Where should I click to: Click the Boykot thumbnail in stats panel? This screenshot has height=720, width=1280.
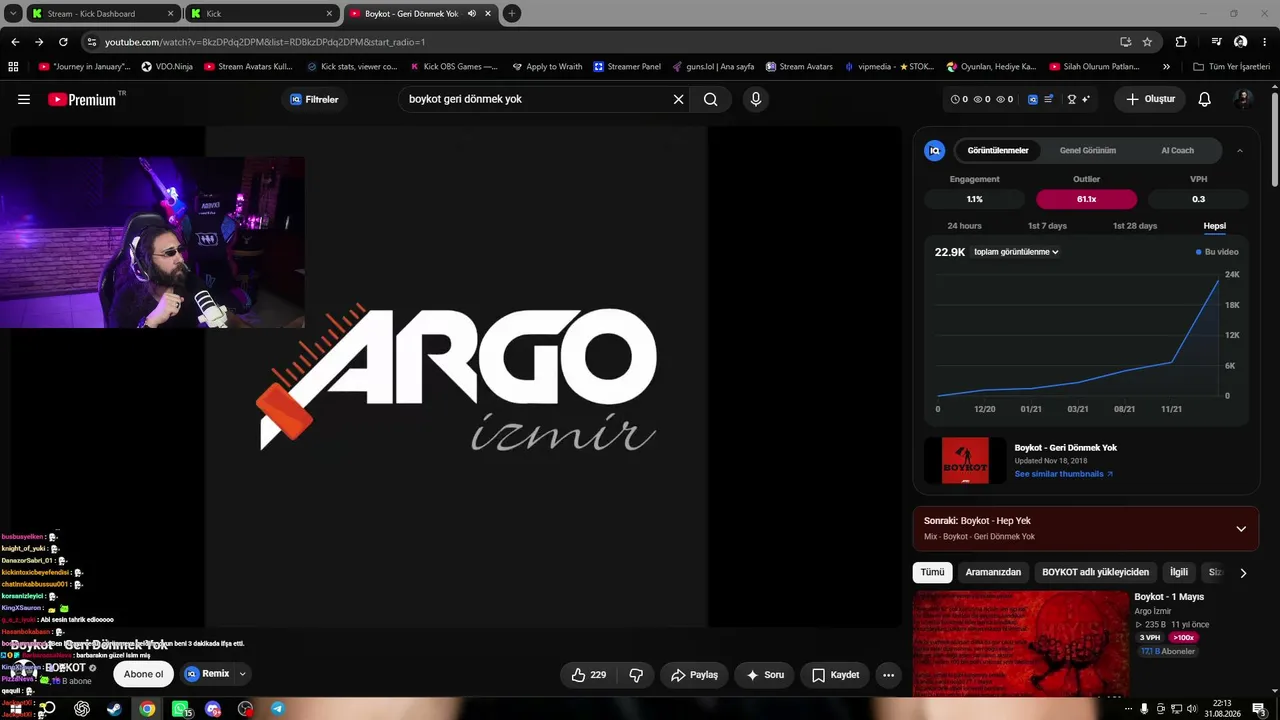coord(965,461)
